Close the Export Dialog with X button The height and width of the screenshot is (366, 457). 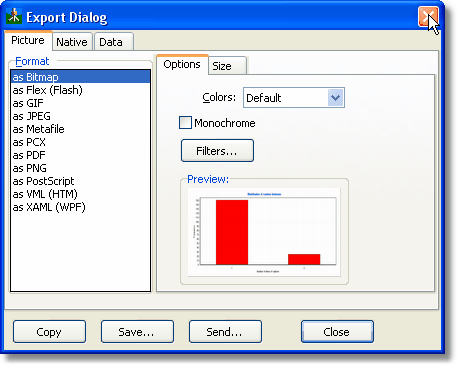coord(428,17)
